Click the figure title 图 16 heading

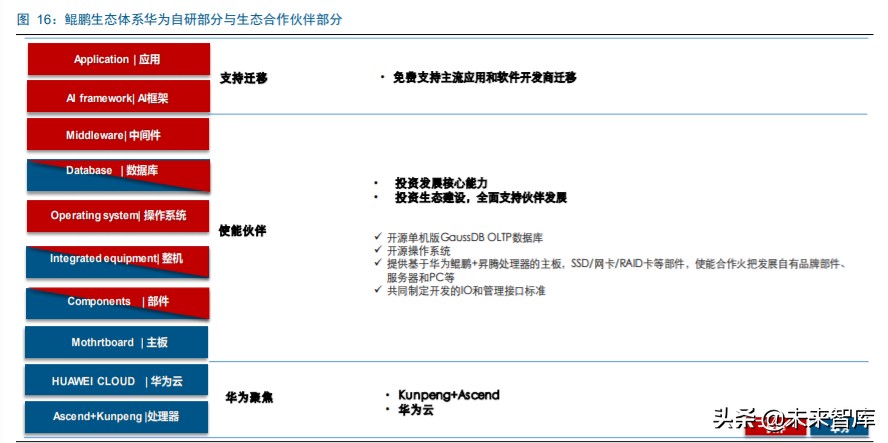pyautogui.click(x=180, y=20)
